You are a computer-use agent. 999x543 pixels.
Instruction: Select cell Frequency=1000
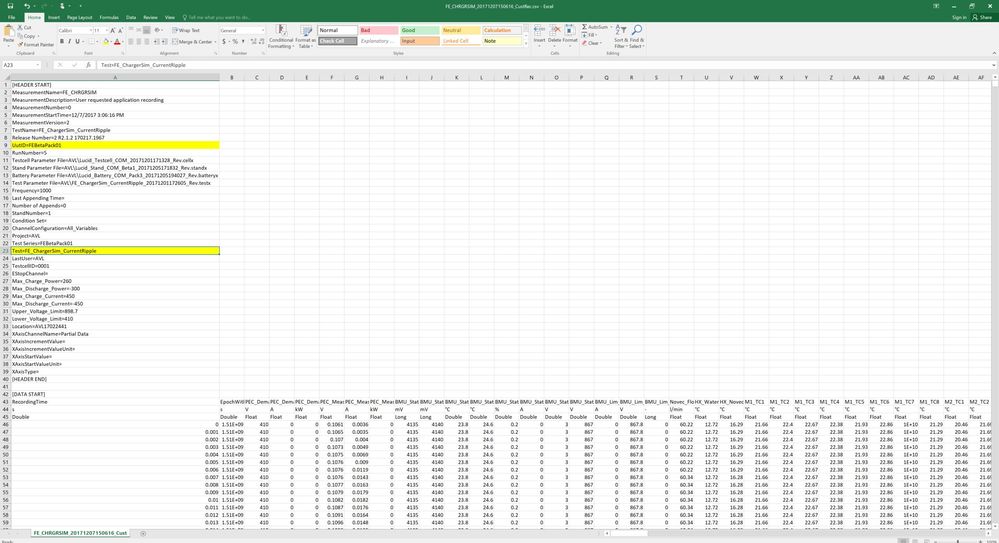[115, 191]
